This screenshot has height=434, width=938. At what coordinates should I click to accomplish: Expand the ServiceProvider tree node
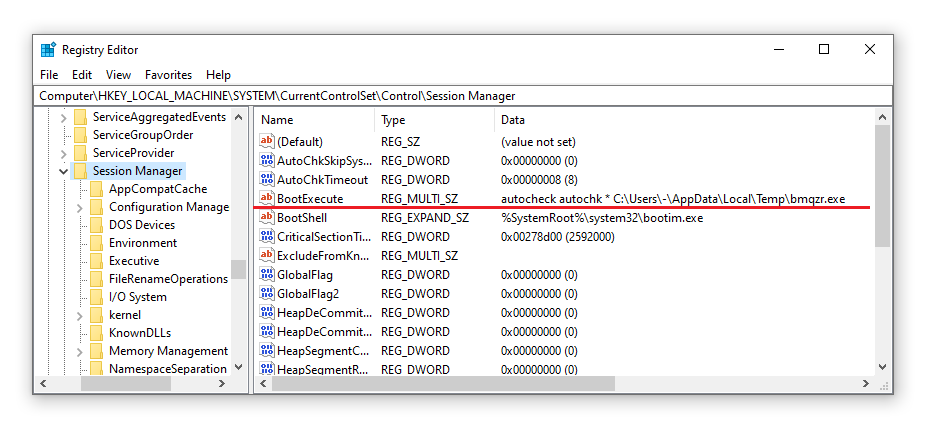(x=63, y=154)
